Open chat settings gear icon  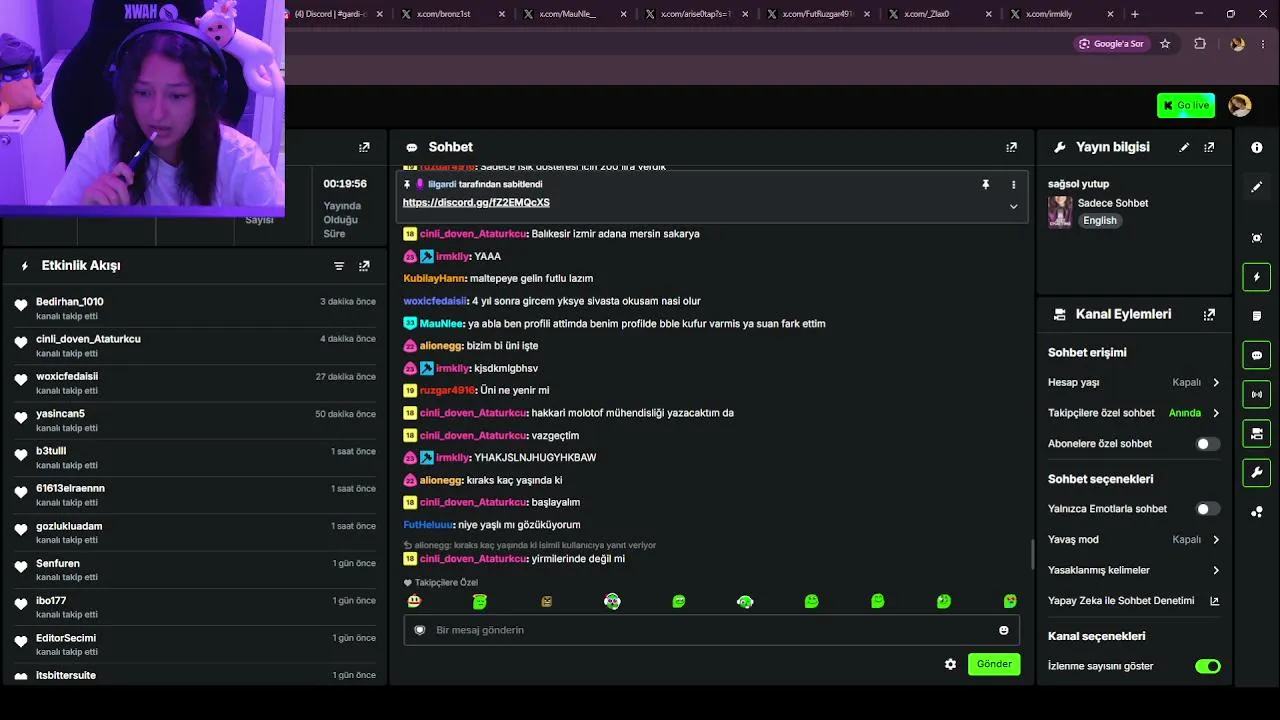point(950,664)
